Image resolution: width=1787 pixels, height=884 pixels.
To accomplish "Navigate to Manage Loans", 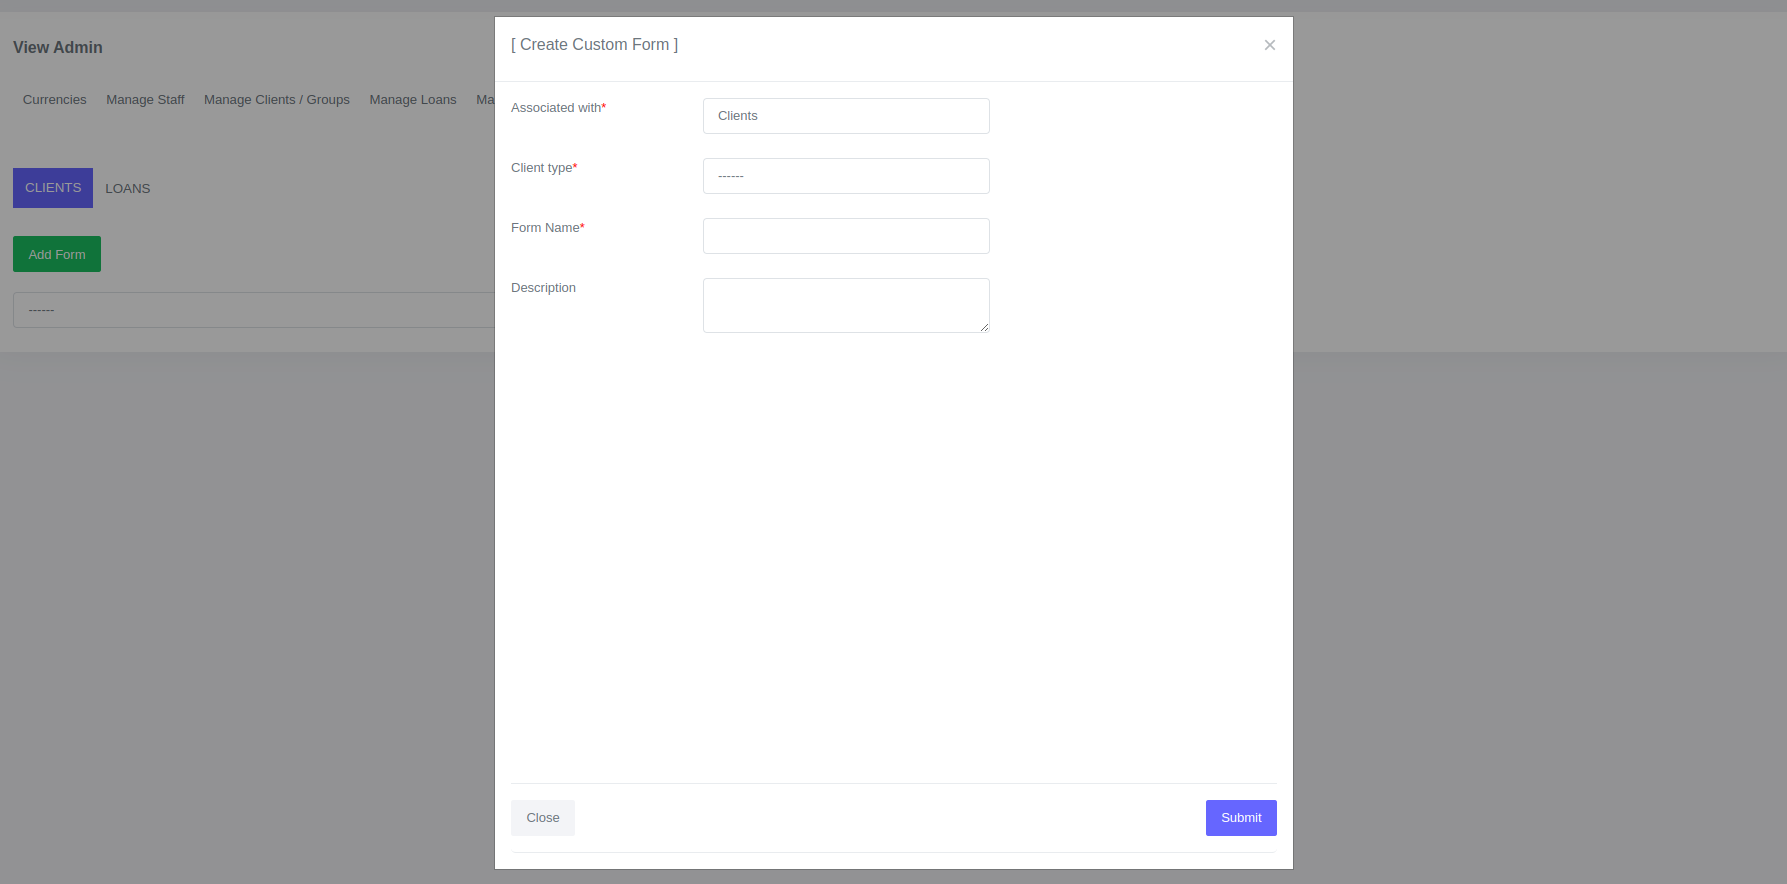I will (x=413, y=100).
